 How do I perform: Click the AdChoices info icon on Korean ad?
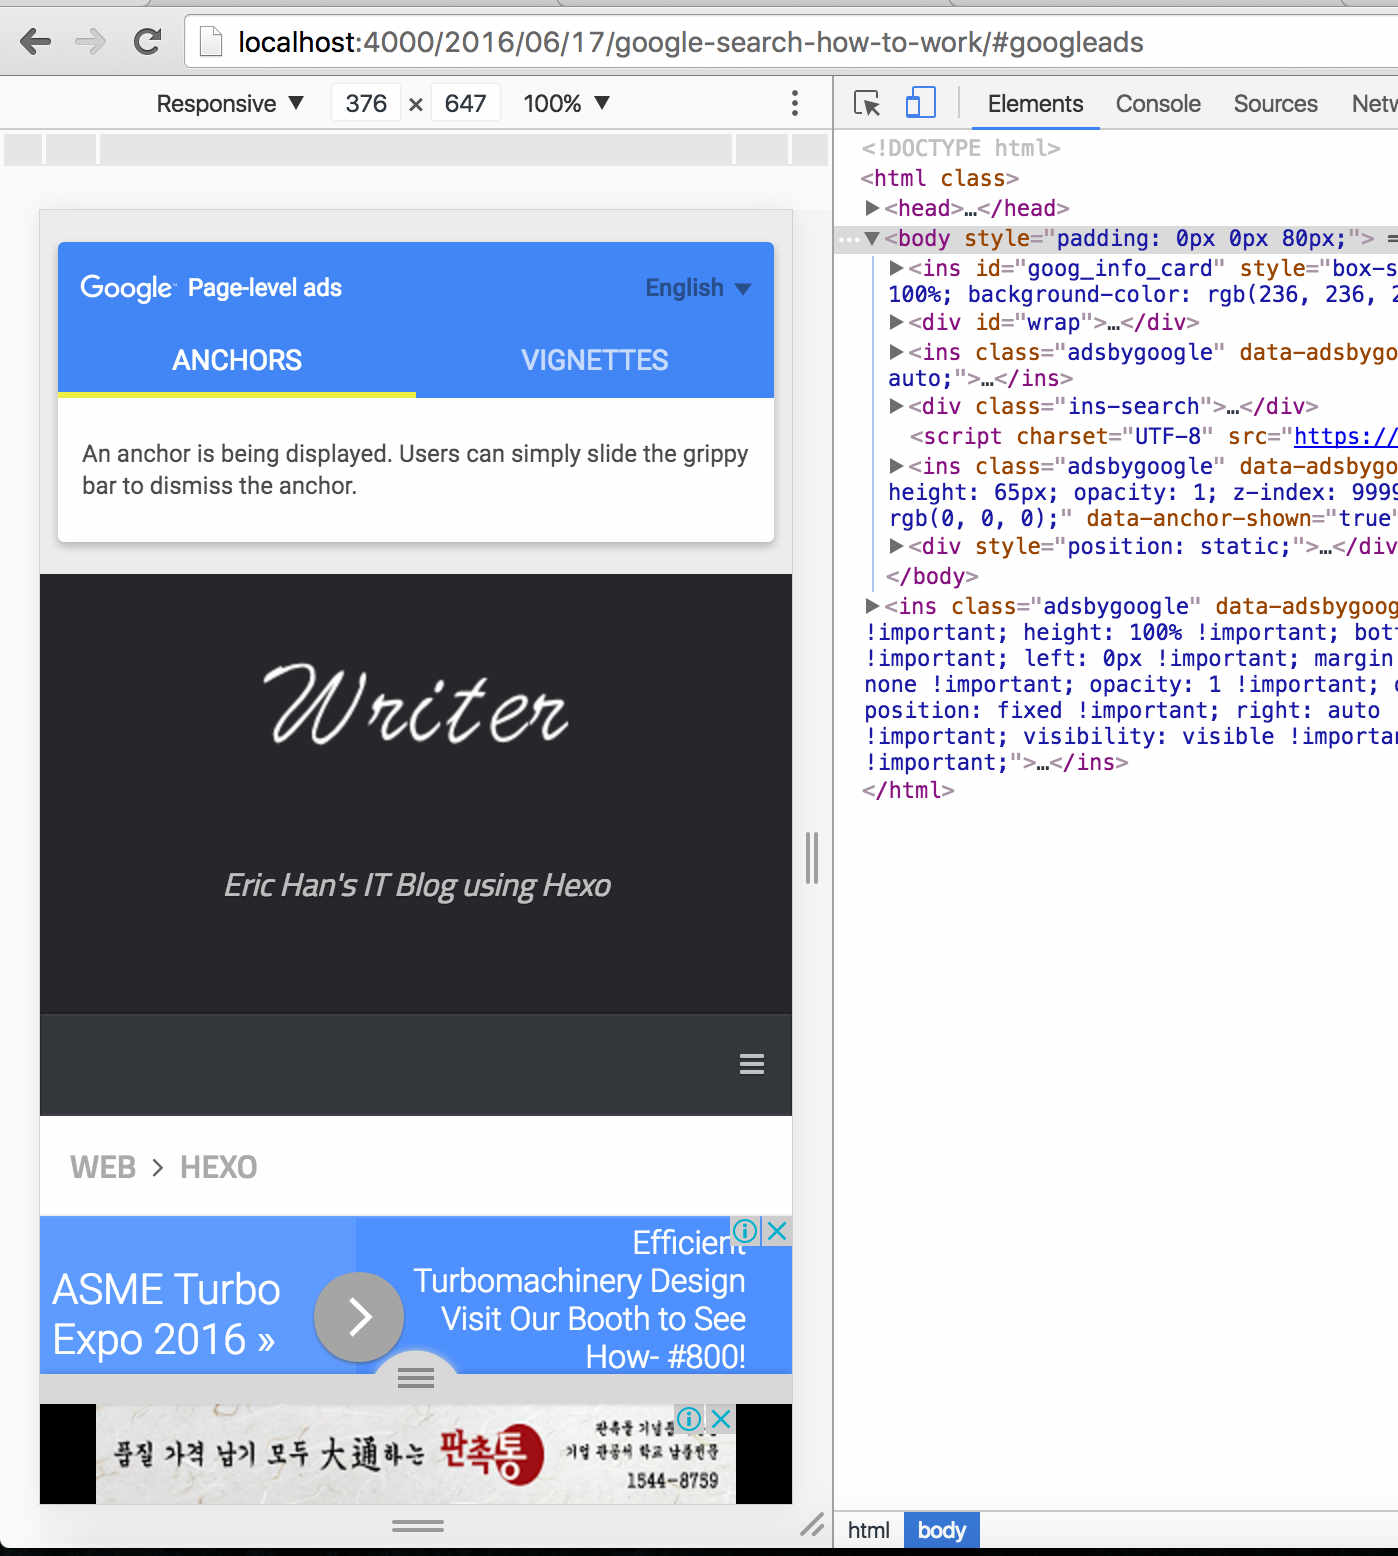[689, 1418]
